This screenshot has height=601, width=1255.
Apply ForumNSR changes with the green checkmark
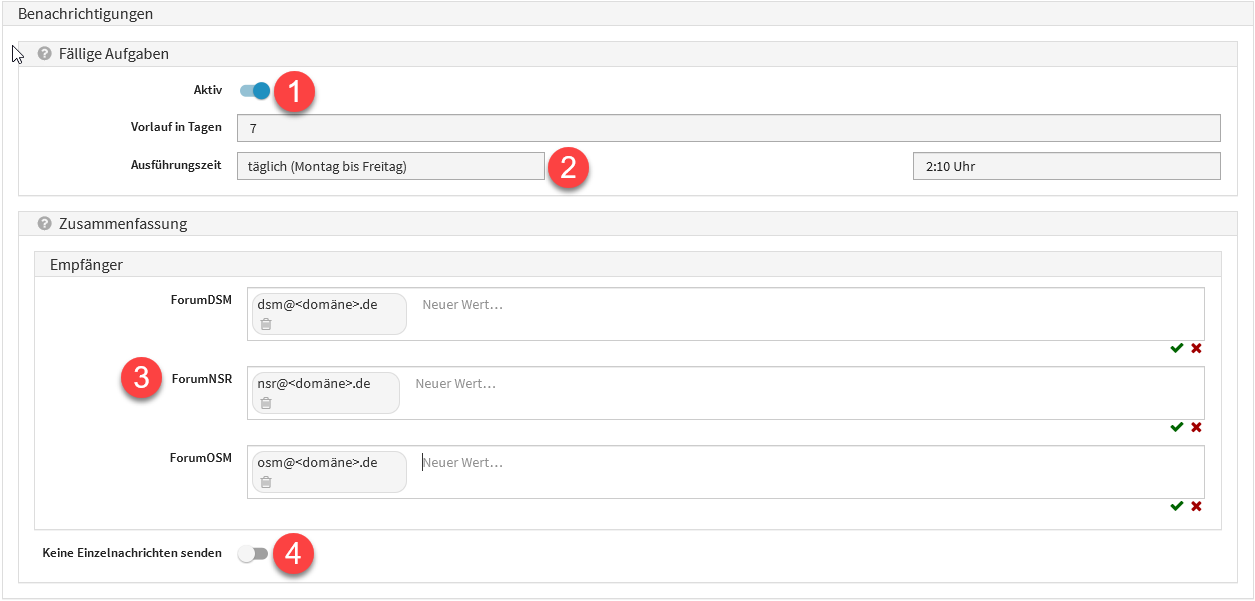[x=1177, y=427]
